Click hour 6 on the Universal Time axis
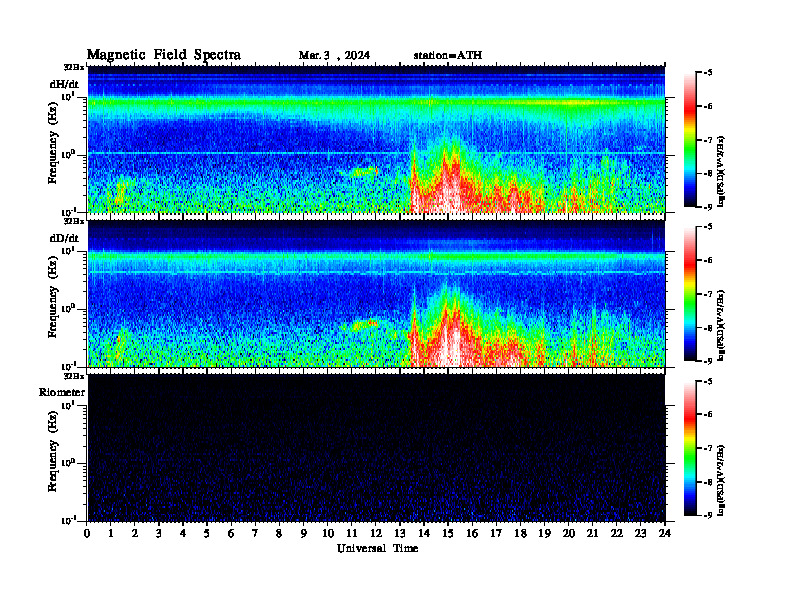 pyautogui.click(x=231, y=533)
